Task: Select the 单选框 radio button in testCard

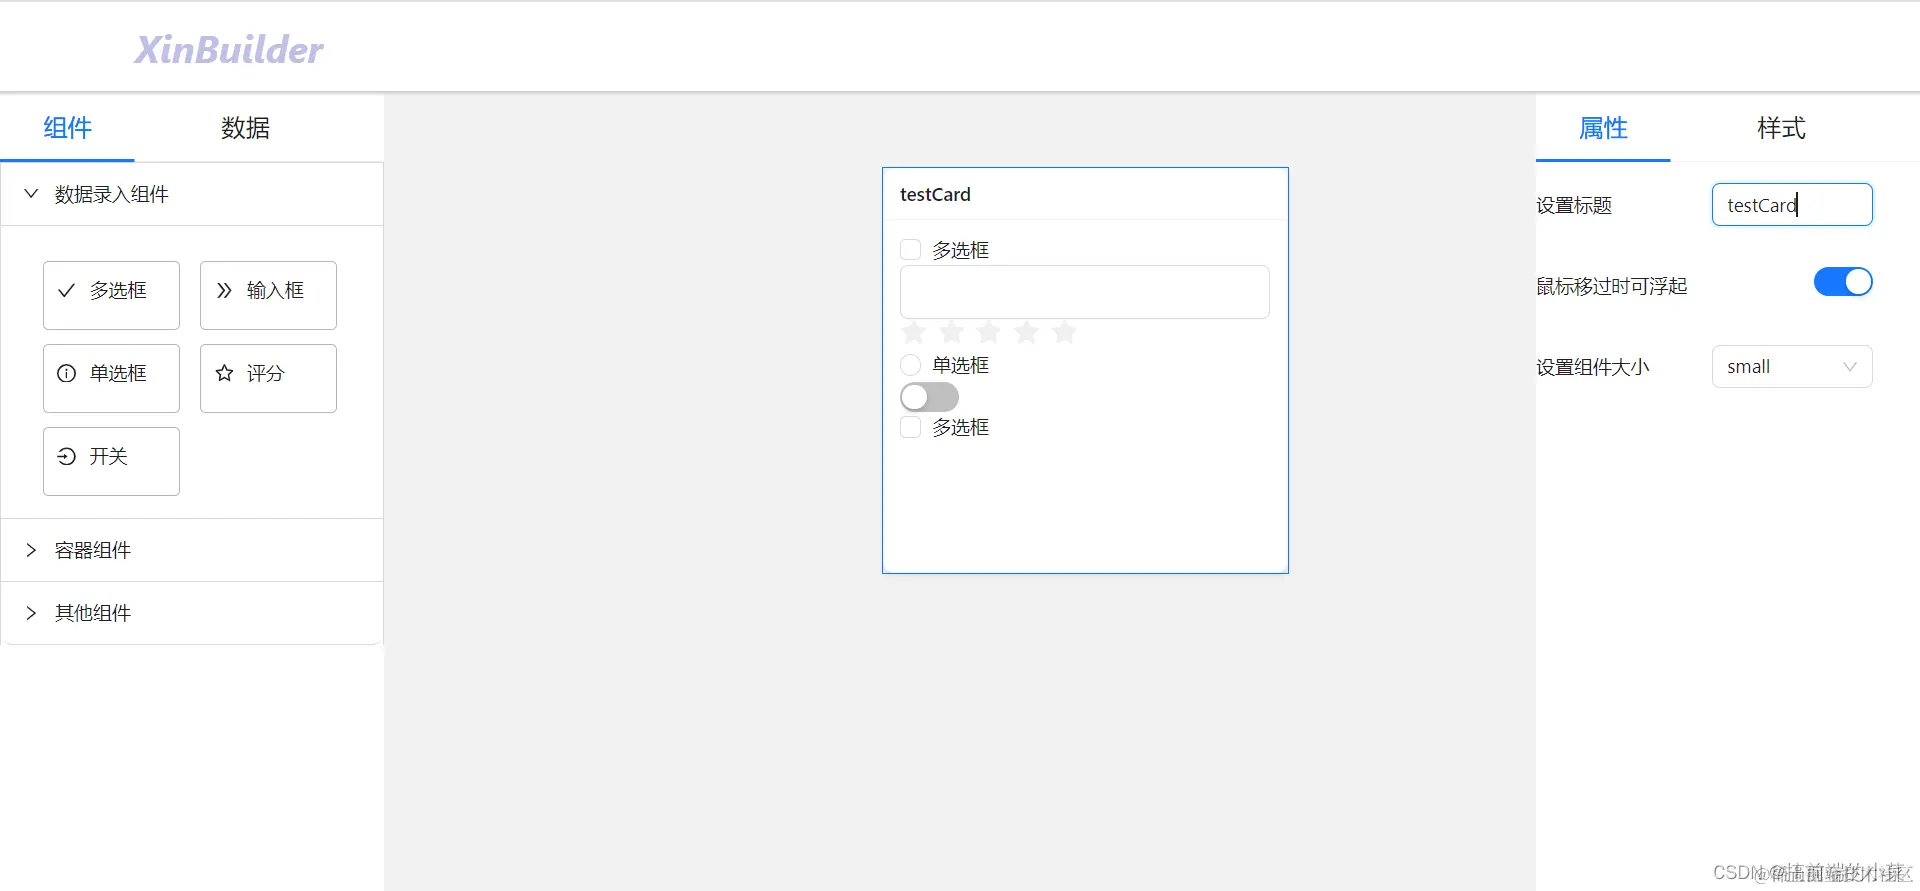Action: tap(910, 365)
